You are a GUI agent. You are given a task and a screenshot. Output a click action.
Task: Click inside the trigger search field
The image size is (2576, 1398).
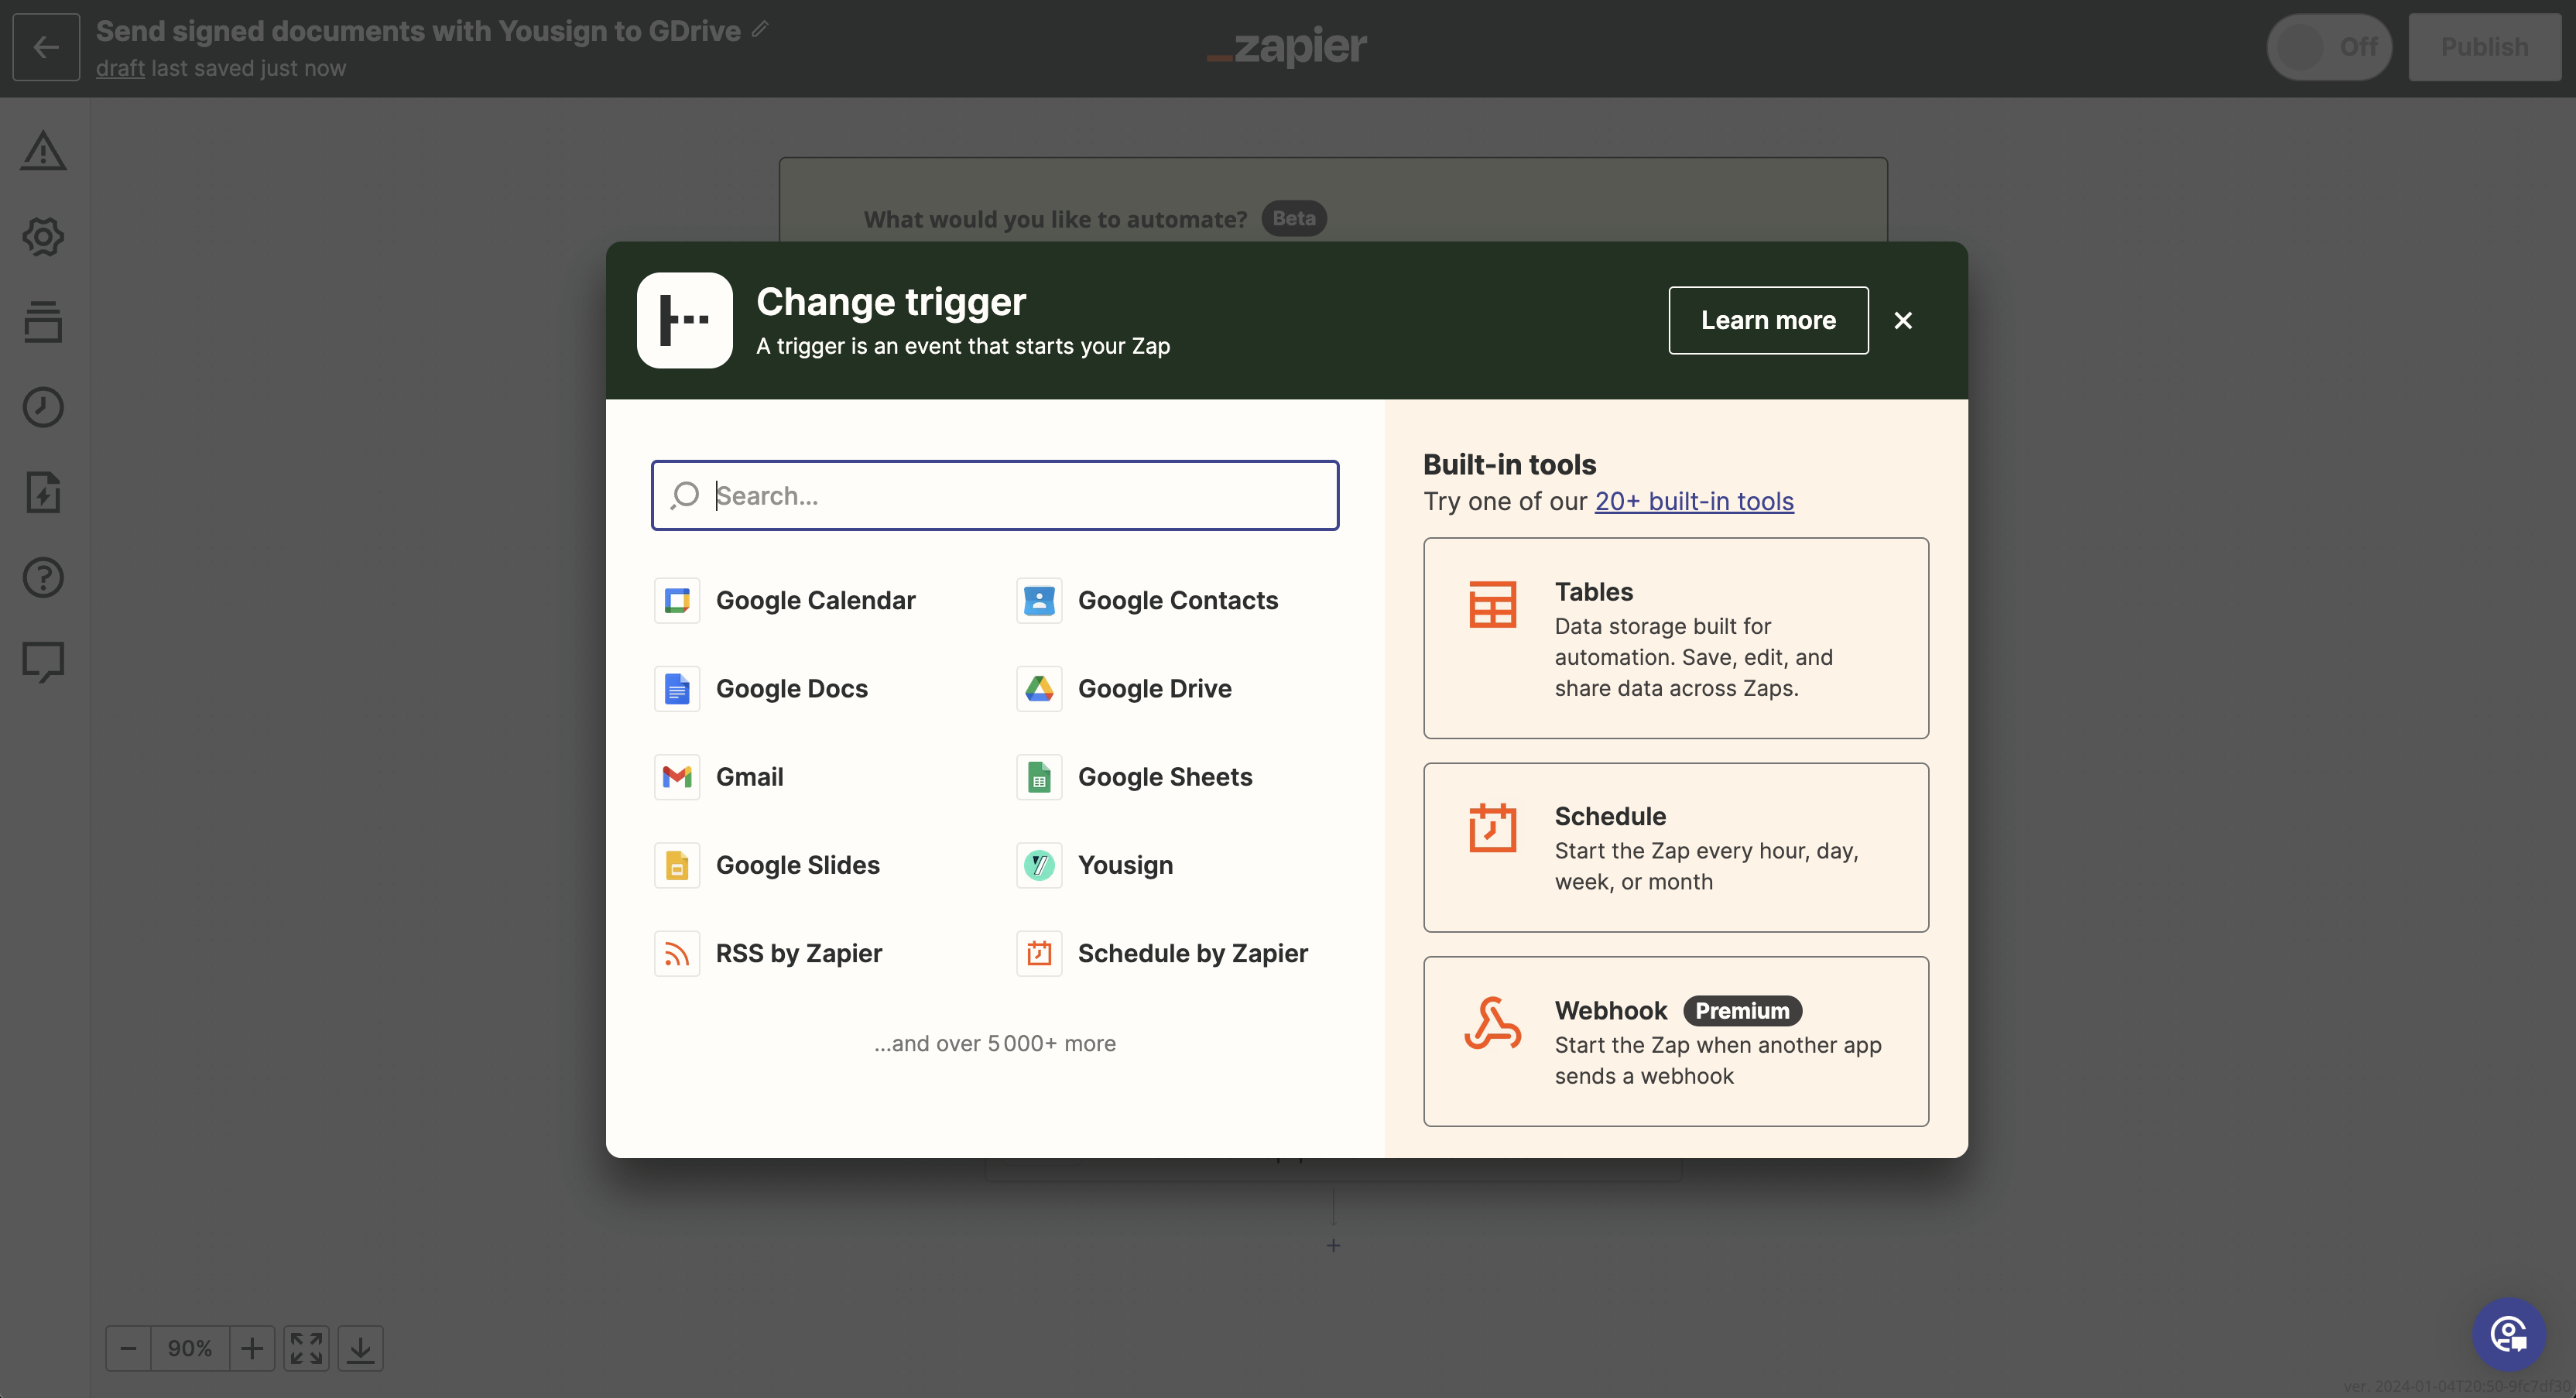994,495
